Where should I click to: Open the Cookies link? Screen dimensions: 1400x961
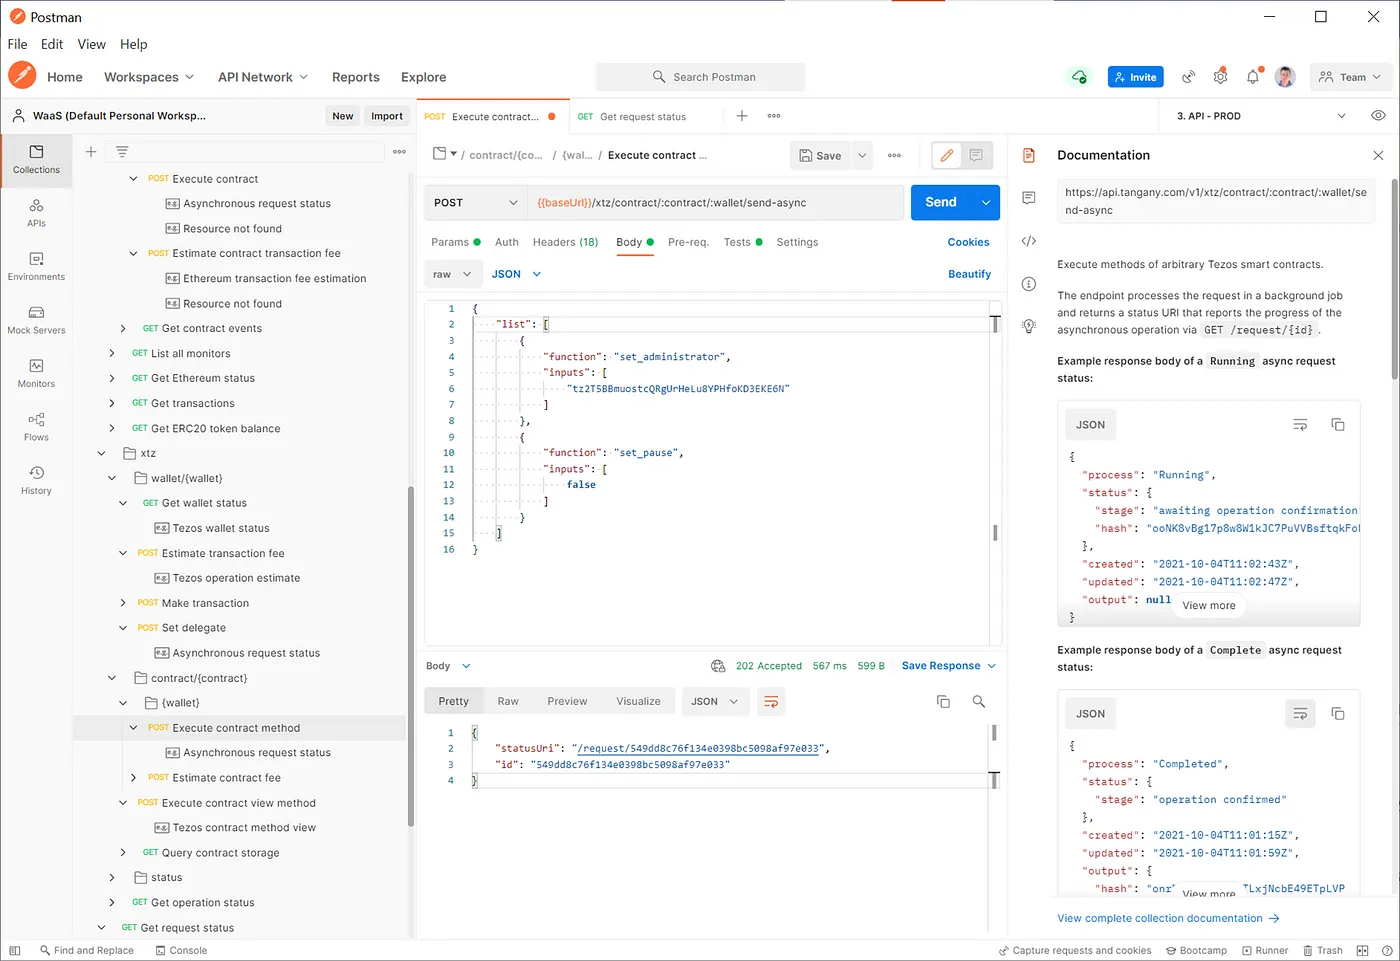coord(968,242)
